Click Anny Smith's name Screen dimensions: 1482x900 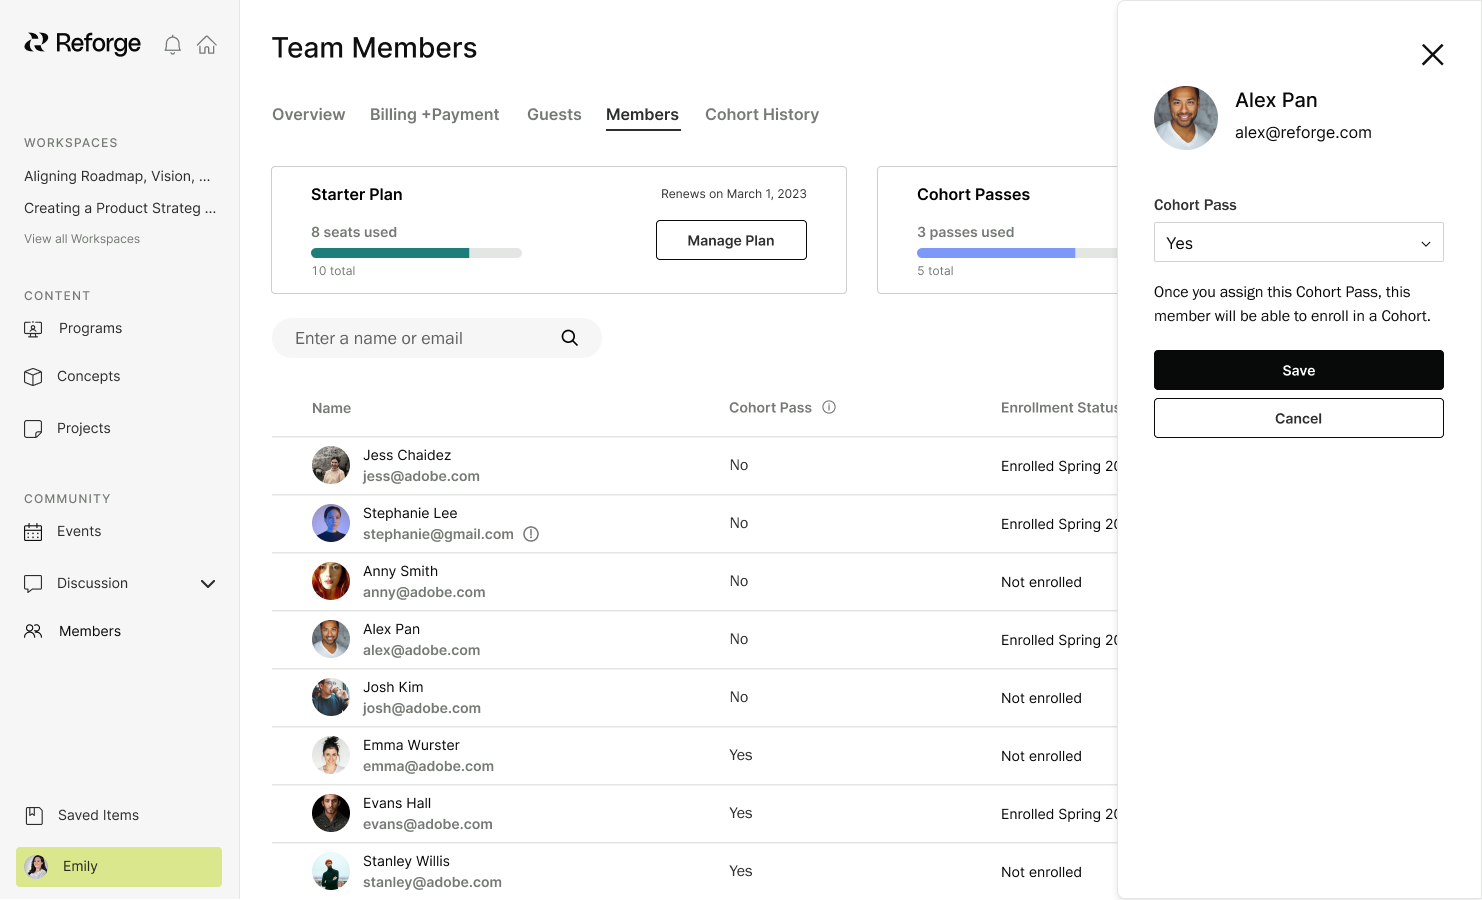(400, 571)
